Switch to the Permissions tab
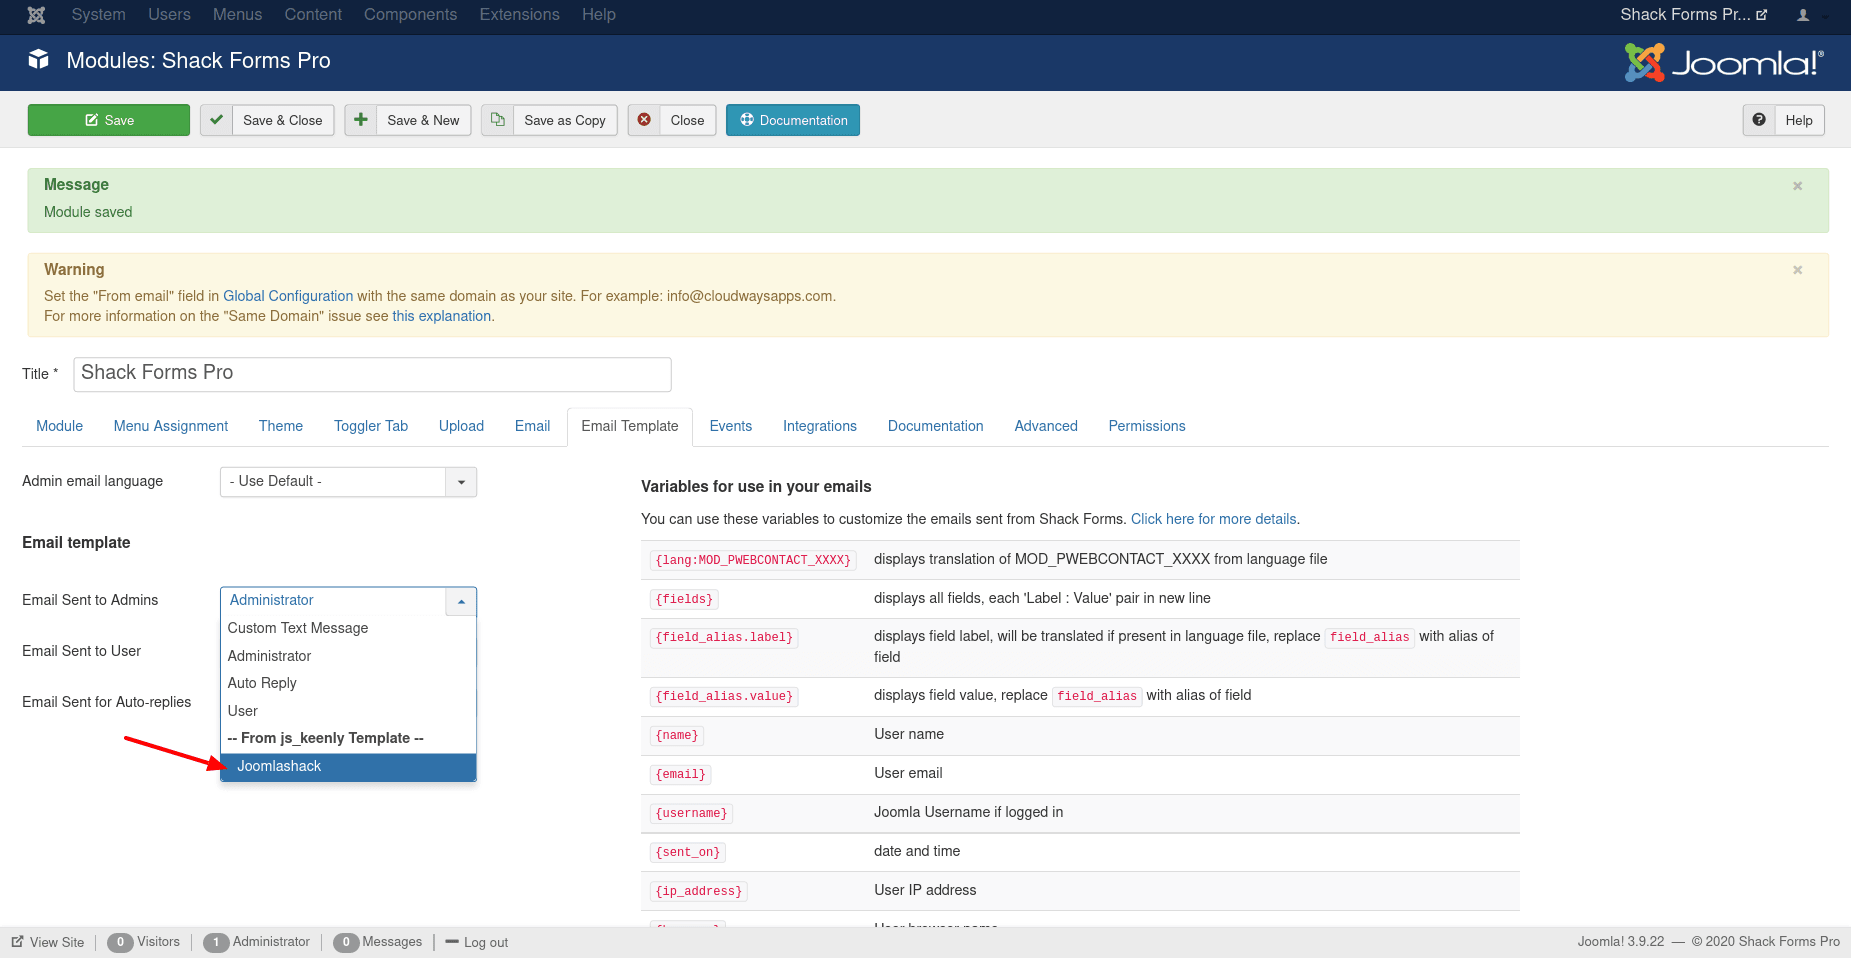 [1147, 426]
